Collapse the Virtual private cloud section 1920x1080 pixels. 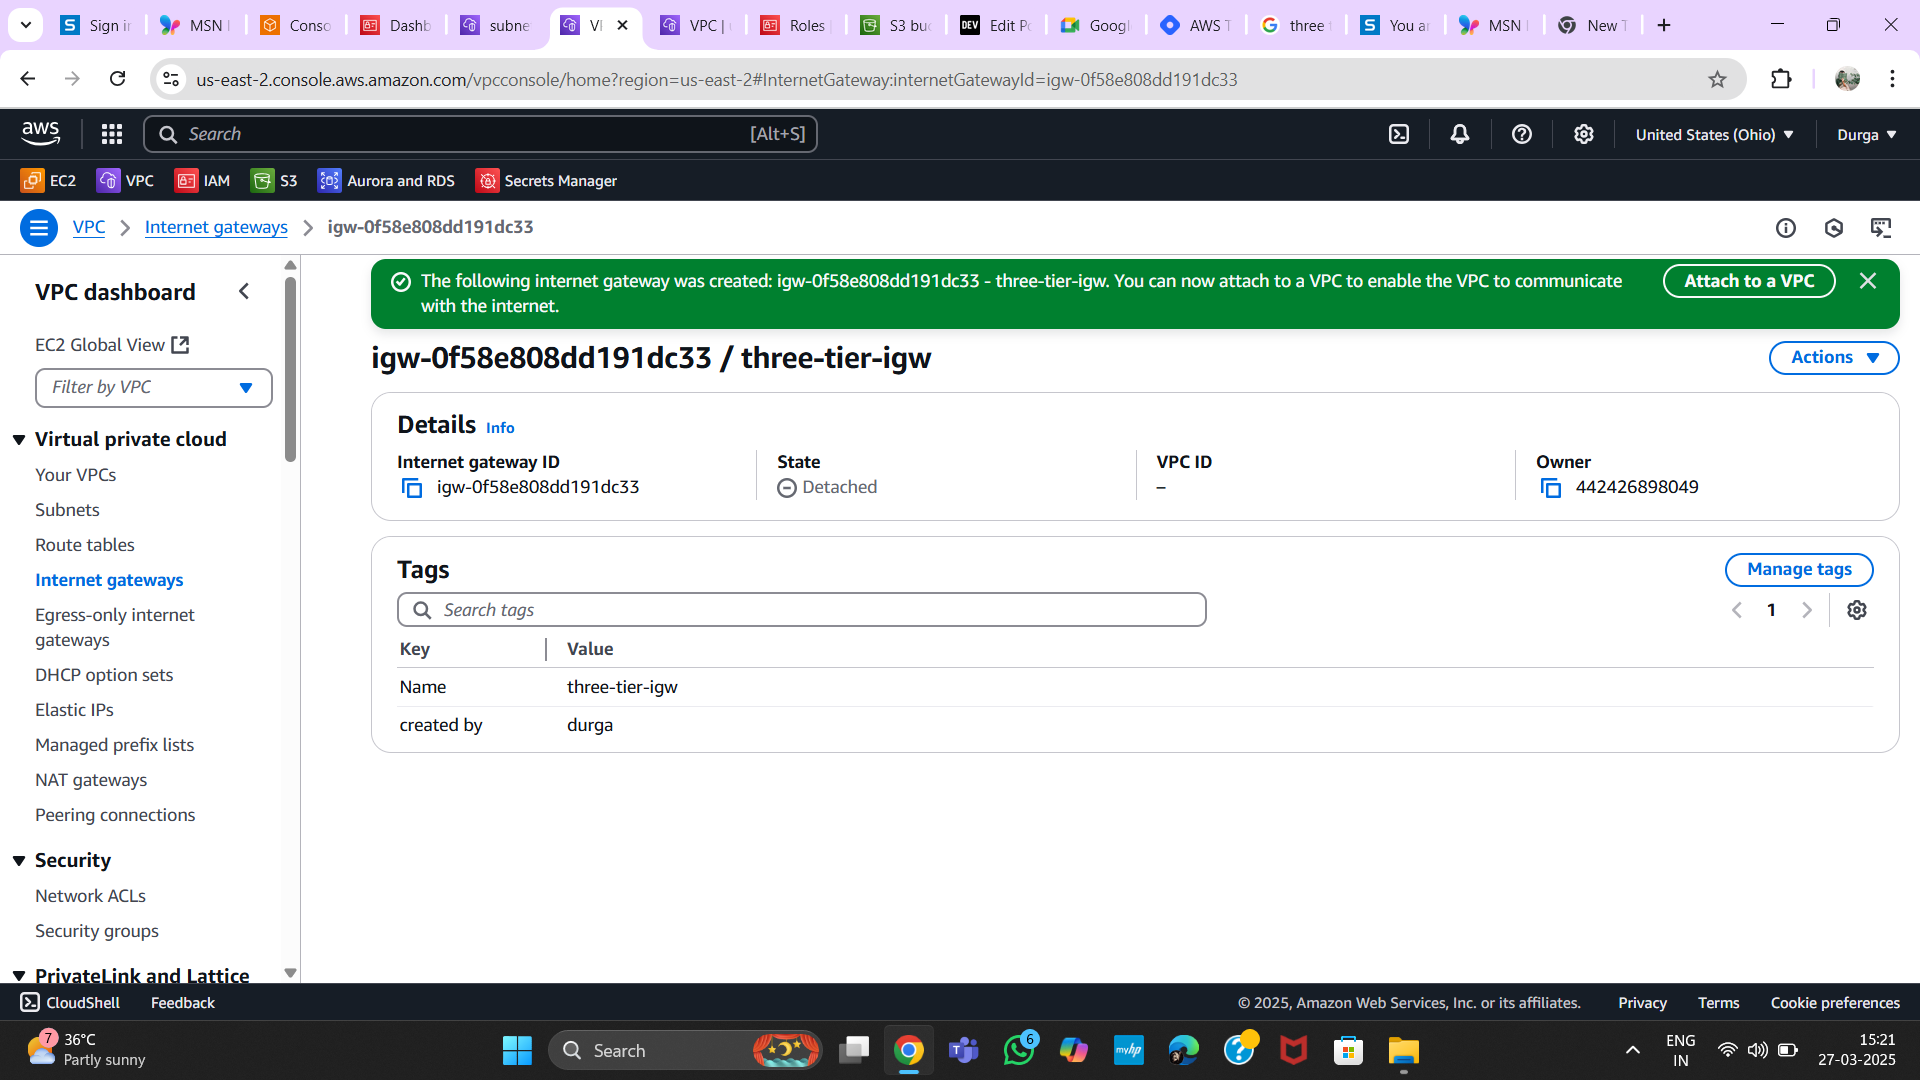click(x=19, y=440)
